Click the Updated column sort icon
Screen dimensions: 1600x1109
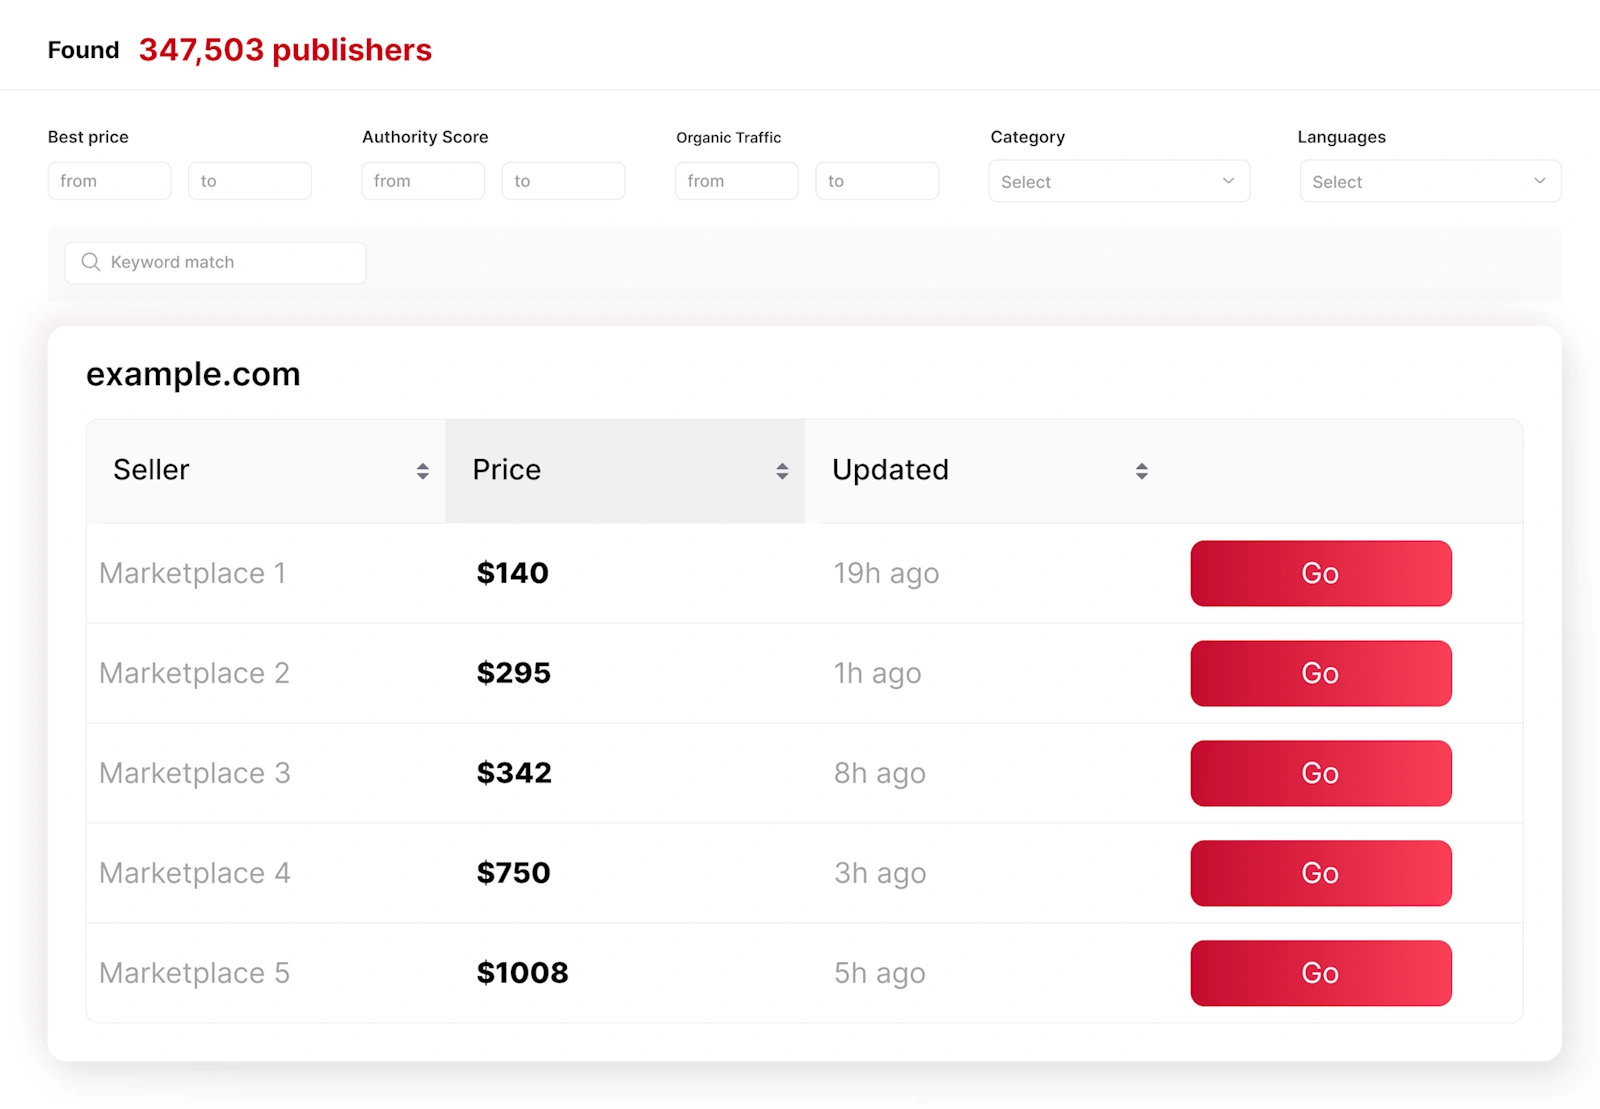pyautogui.click(x=1141, y=471)
